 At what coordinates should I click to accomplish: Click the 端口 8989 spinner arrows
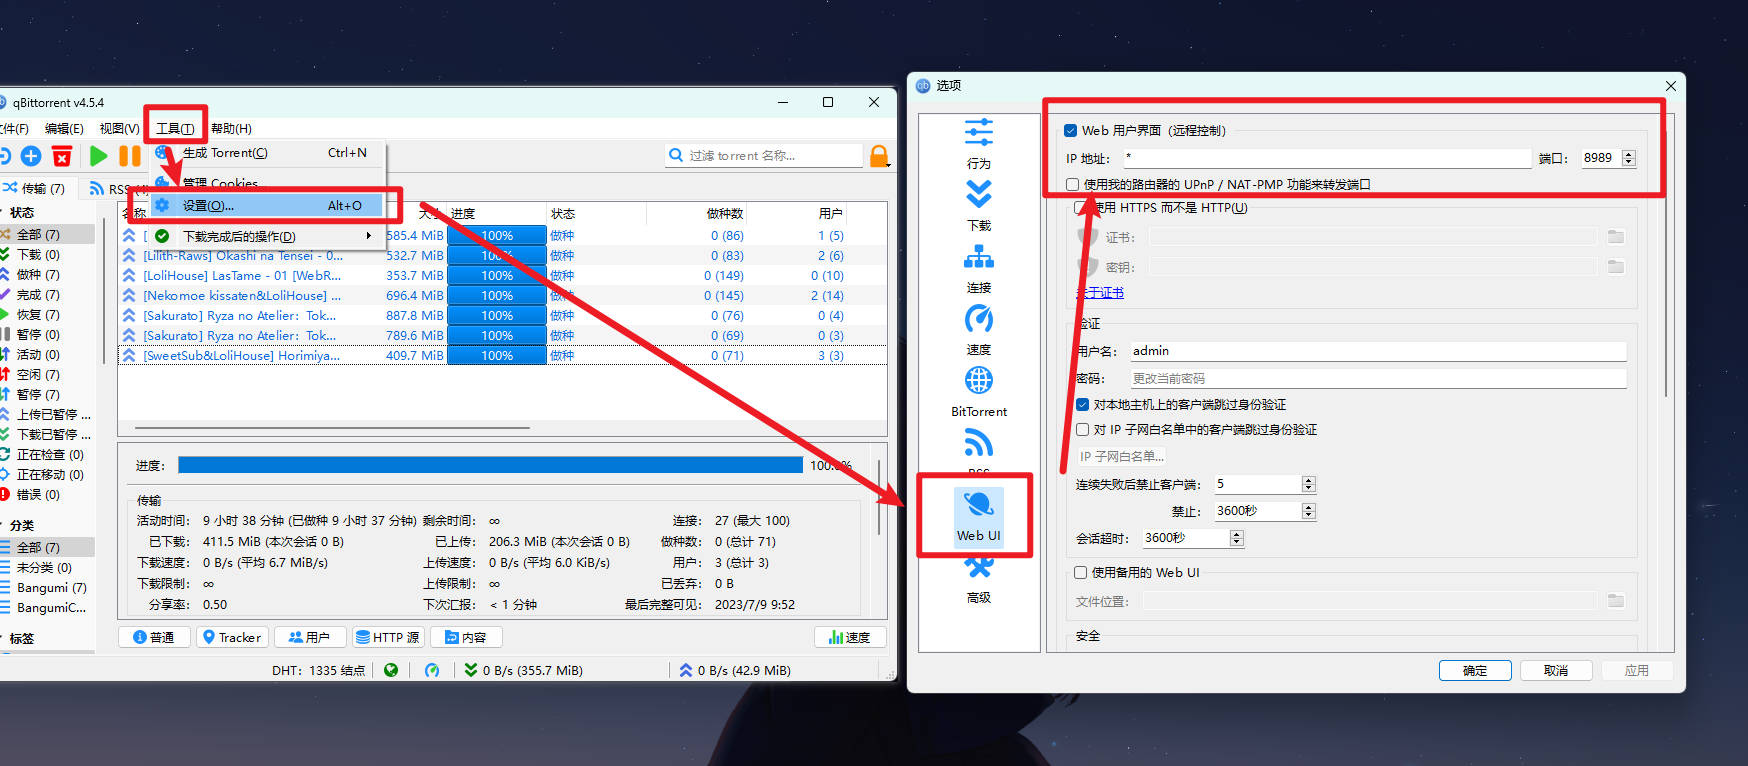[1629, 158]
